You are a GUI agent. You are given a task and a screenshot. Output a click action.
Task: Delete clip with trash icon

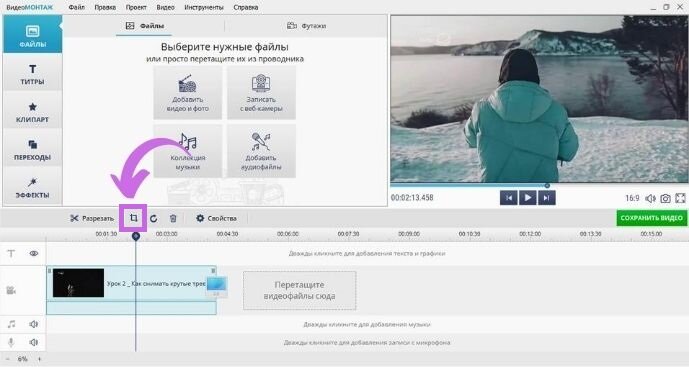tap(173, 218)
